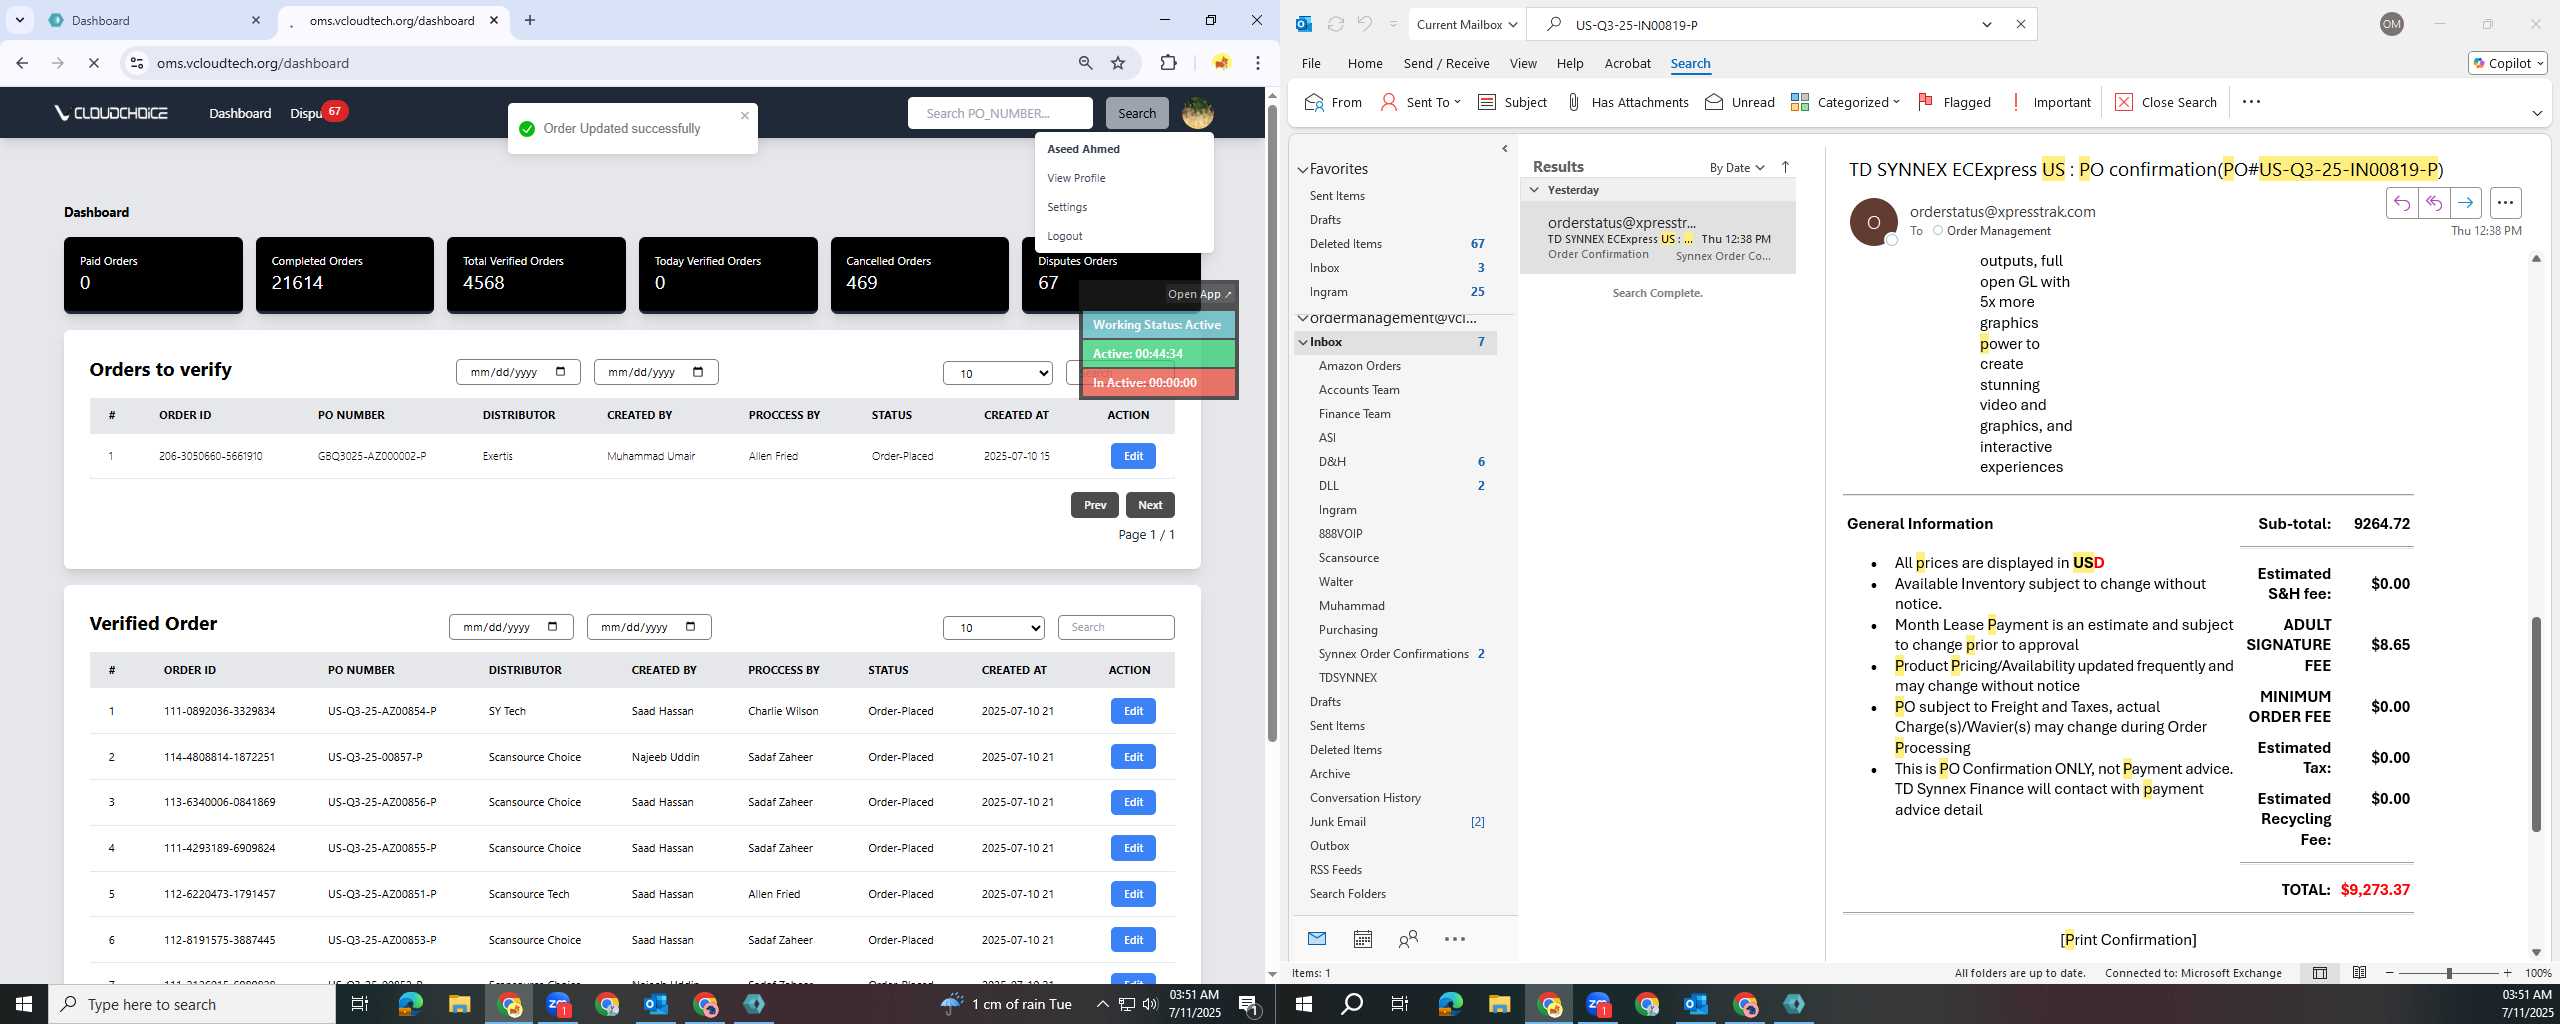Screen dimensions: 2560x1024
Task: Choose Logout from user menu
Action: [x=1065, y=236]
